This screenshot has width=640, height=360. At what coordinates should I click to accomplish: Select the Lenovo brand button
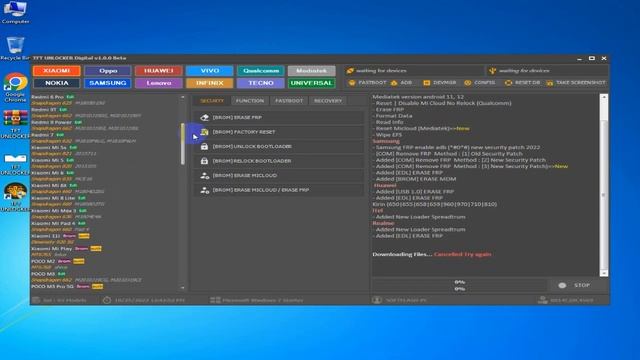click(x=159, y=83)
